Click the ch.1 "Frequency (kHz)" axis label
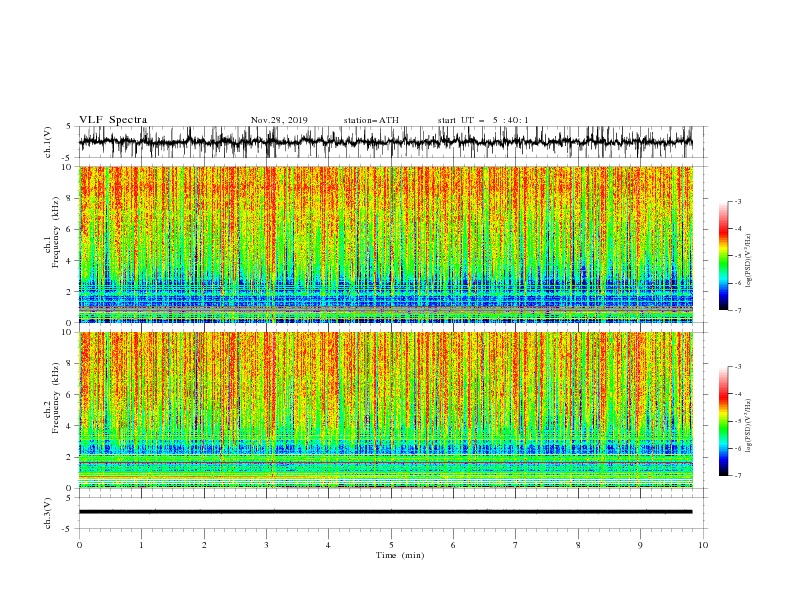Viewport: 792px width, 612px height. [x=56, y=233]
